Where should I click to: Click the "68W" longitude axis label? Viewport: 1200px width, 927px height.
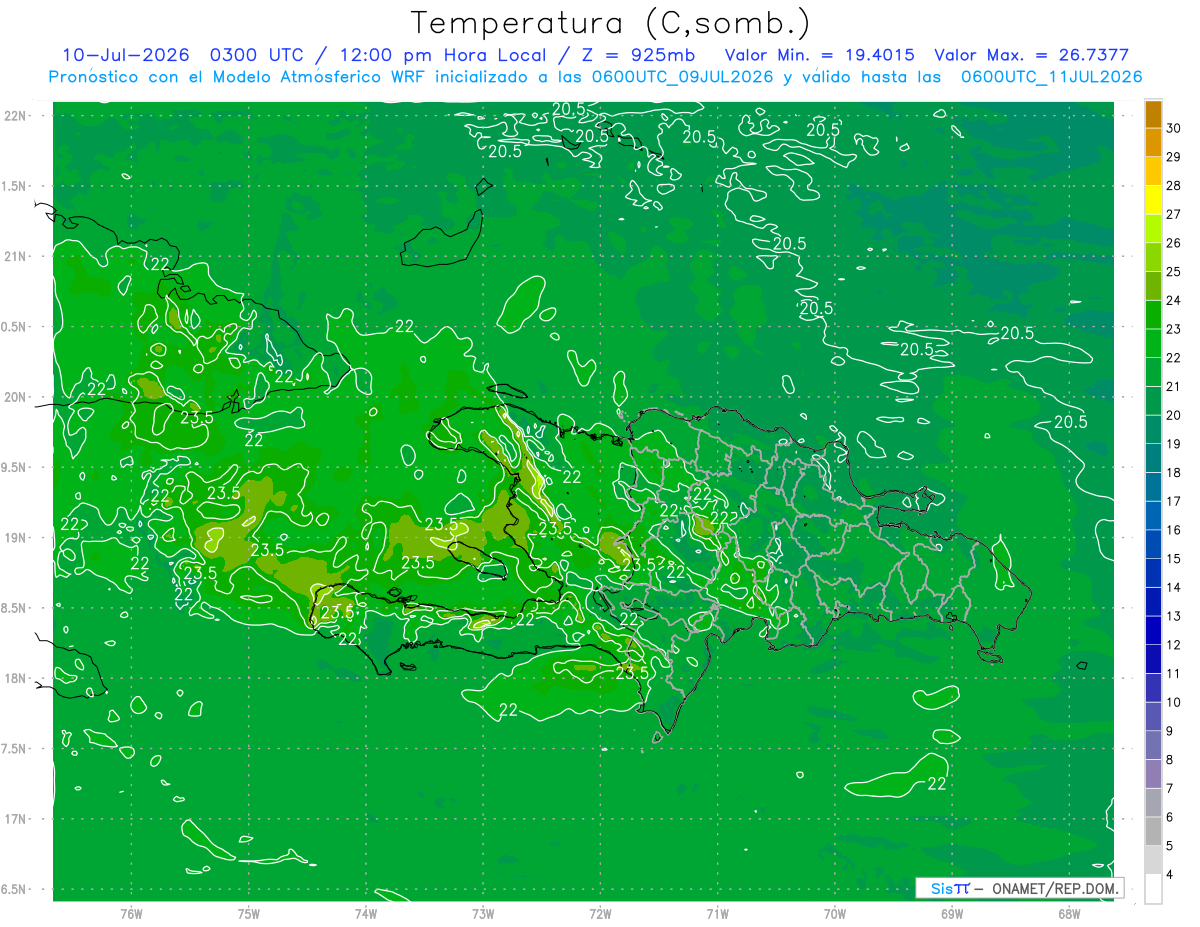pos(1069,913)
